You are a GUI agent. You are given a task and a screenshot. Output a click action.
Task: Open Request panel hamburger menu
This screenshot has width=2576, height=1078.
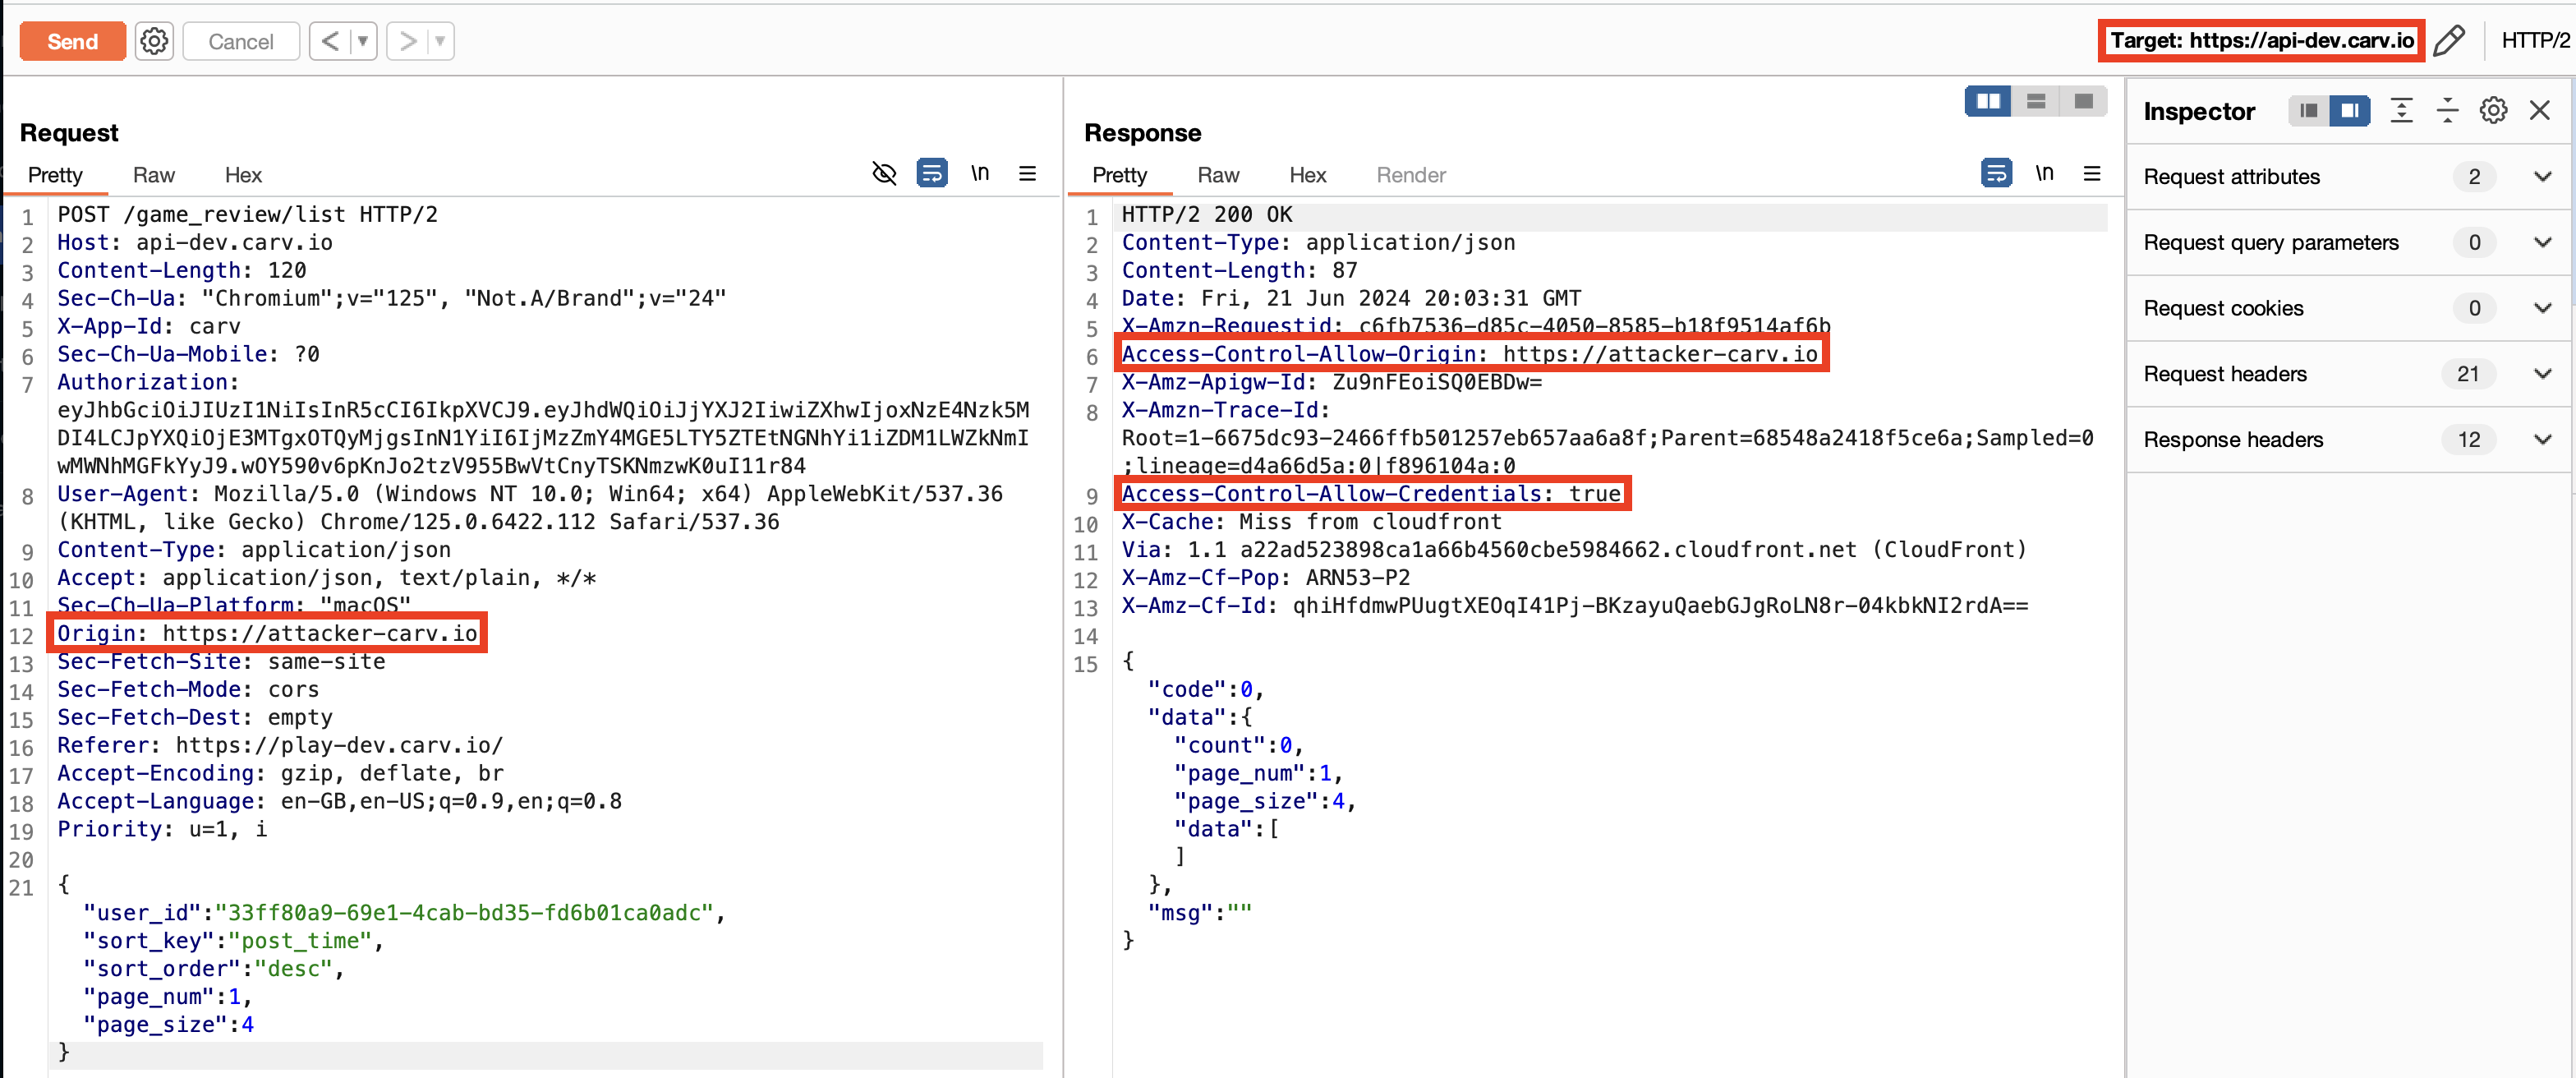[x=1027, y=174]
